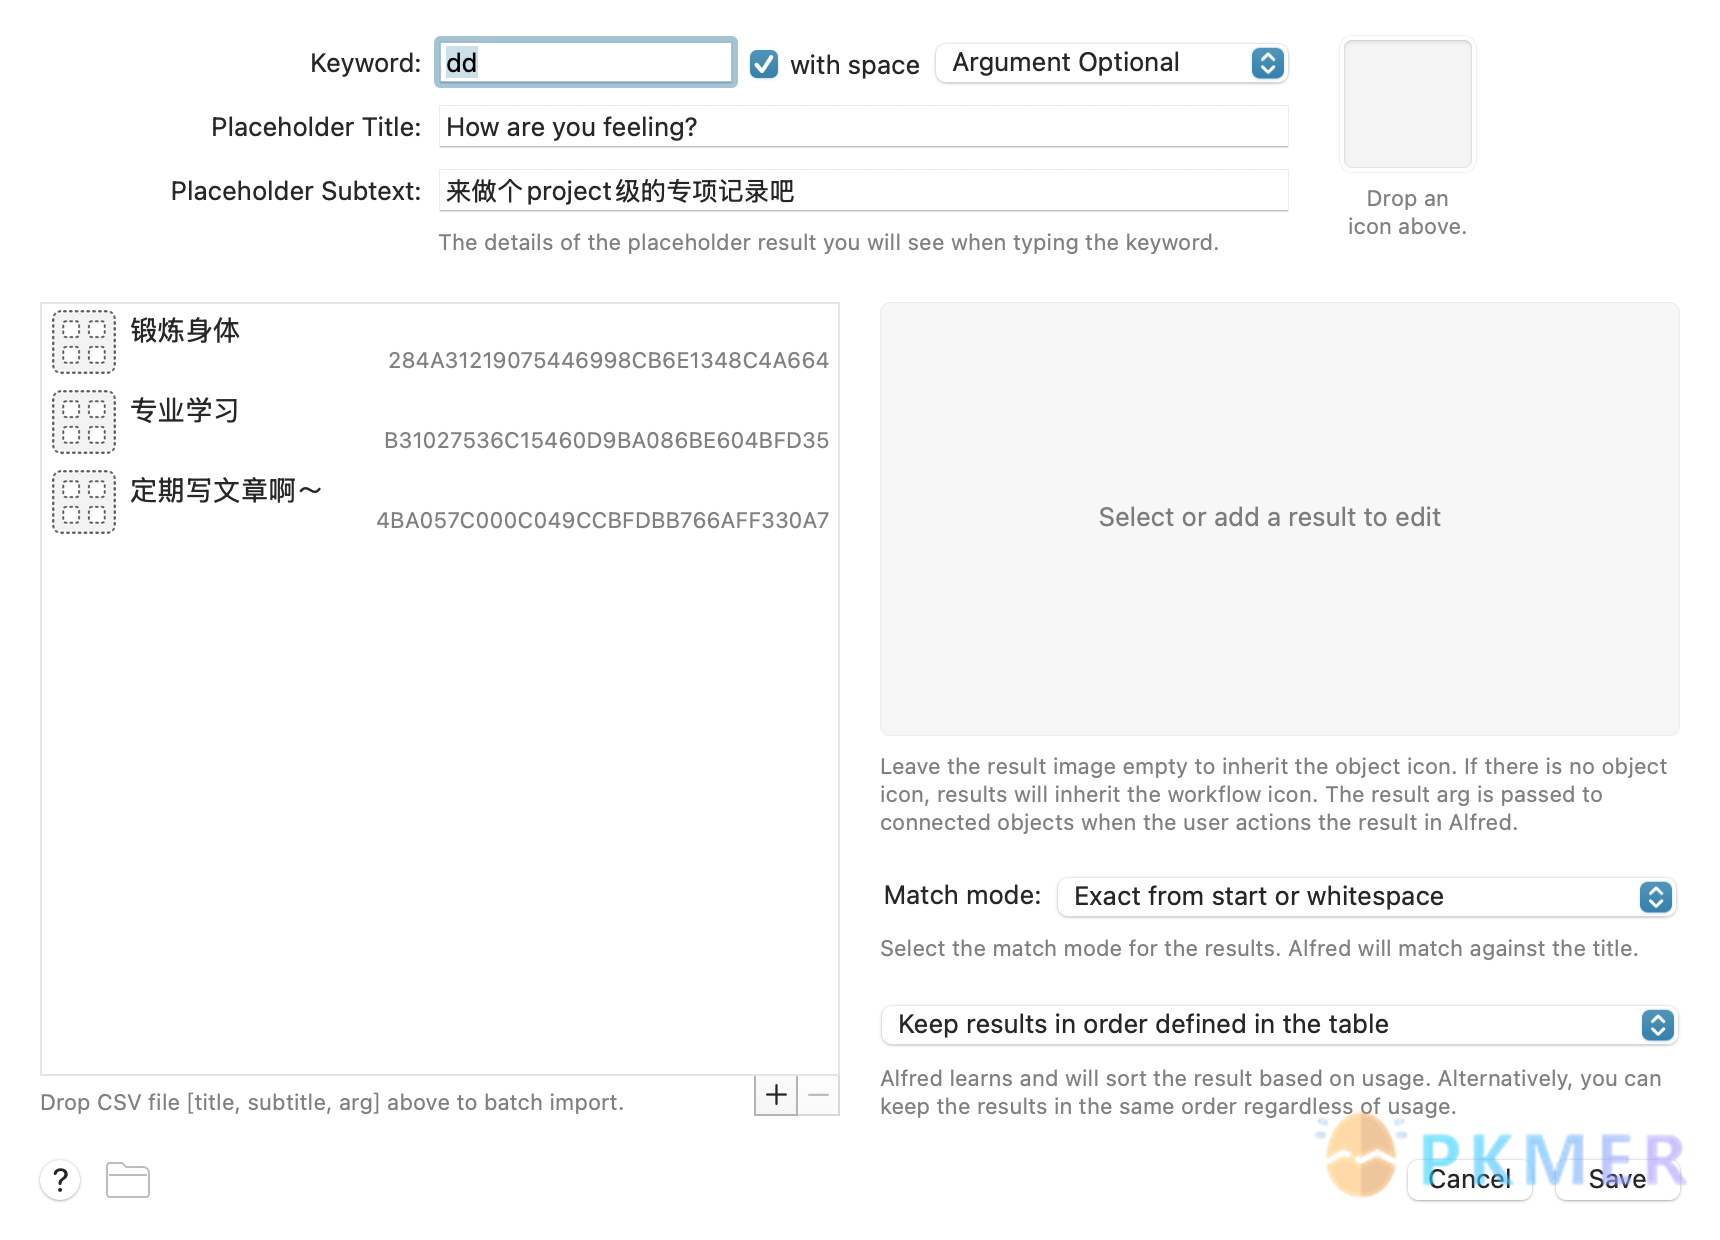
Task: Open the 'Keep results in order' dropdown
Action: coord(1279,1025)
